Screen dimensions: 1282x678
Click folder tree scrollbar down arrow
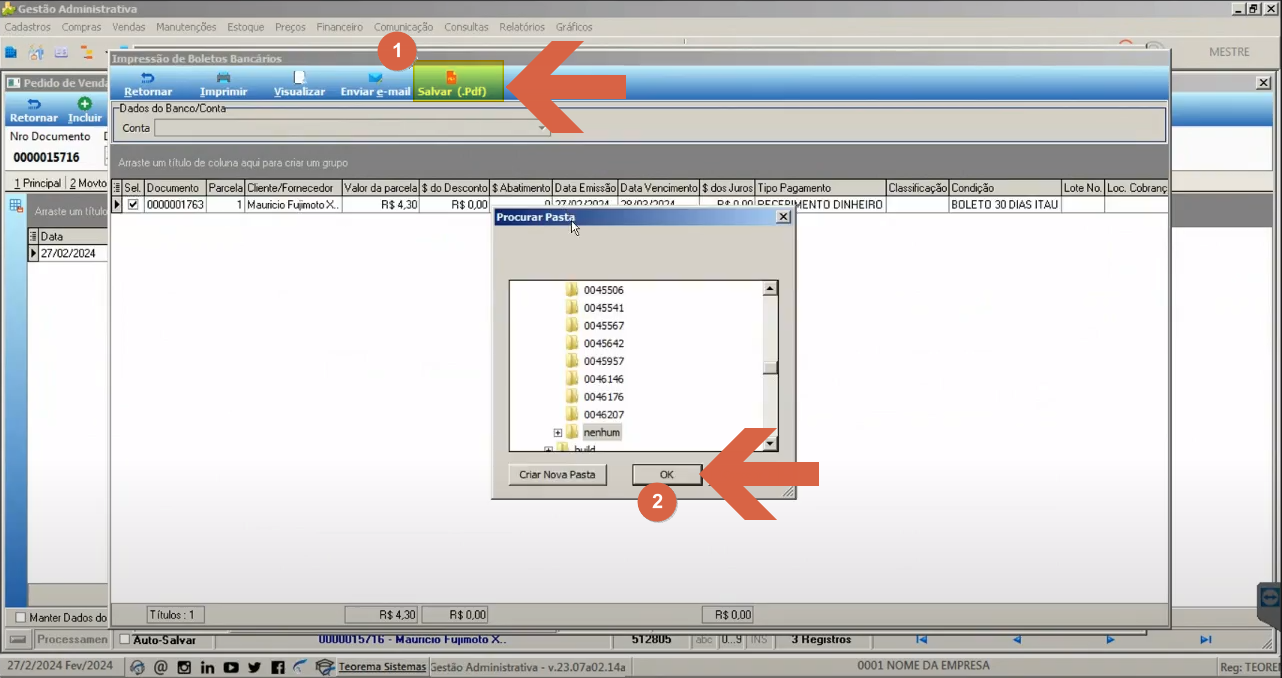tap(770, 443)
